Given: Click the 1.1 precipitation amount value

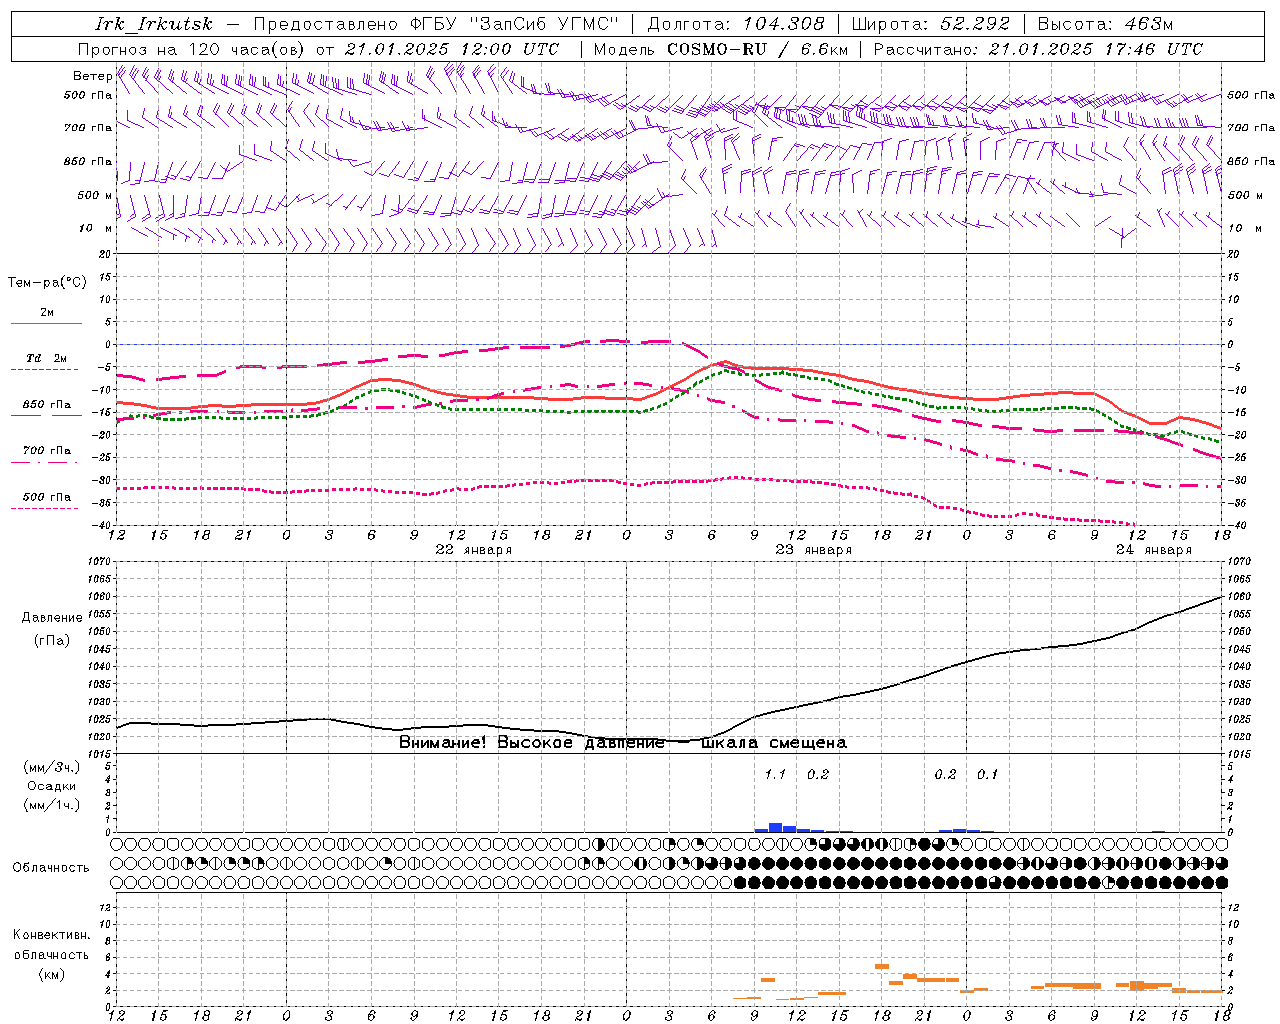Looking at the screenshot, I should [775, 774].
